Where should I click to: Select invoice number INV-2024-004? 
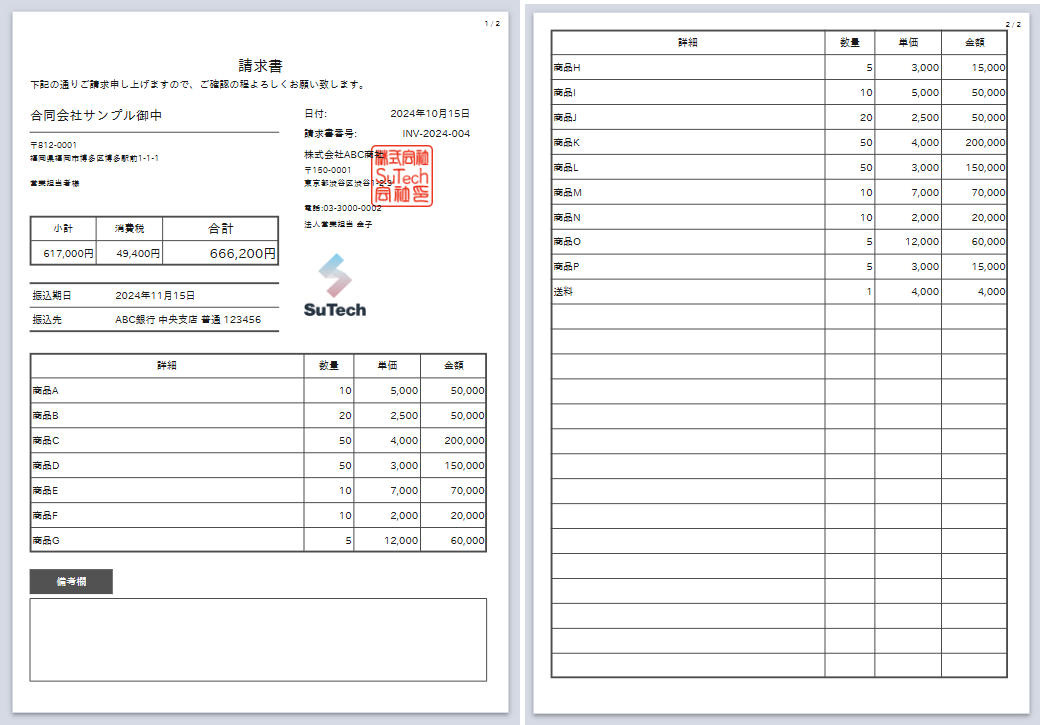pos(436,134)
